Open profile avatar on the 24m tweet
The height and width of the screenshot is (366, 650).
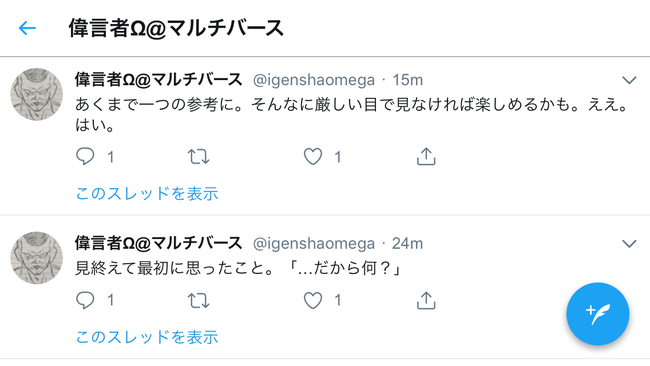click(x=36, y=258)
